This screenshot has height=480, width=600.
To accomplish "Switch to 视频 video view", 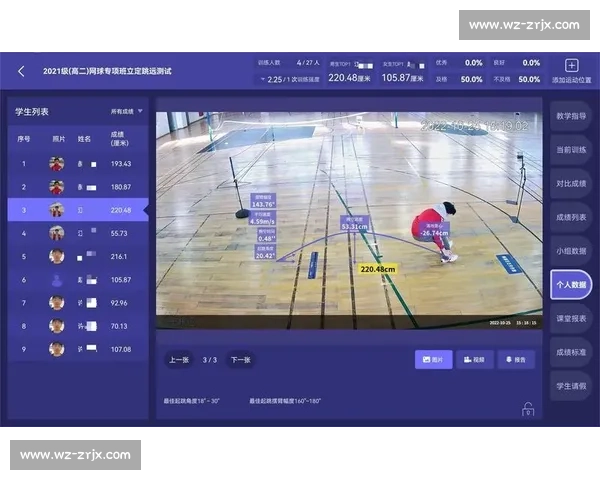I will click(x=475, y=359).
